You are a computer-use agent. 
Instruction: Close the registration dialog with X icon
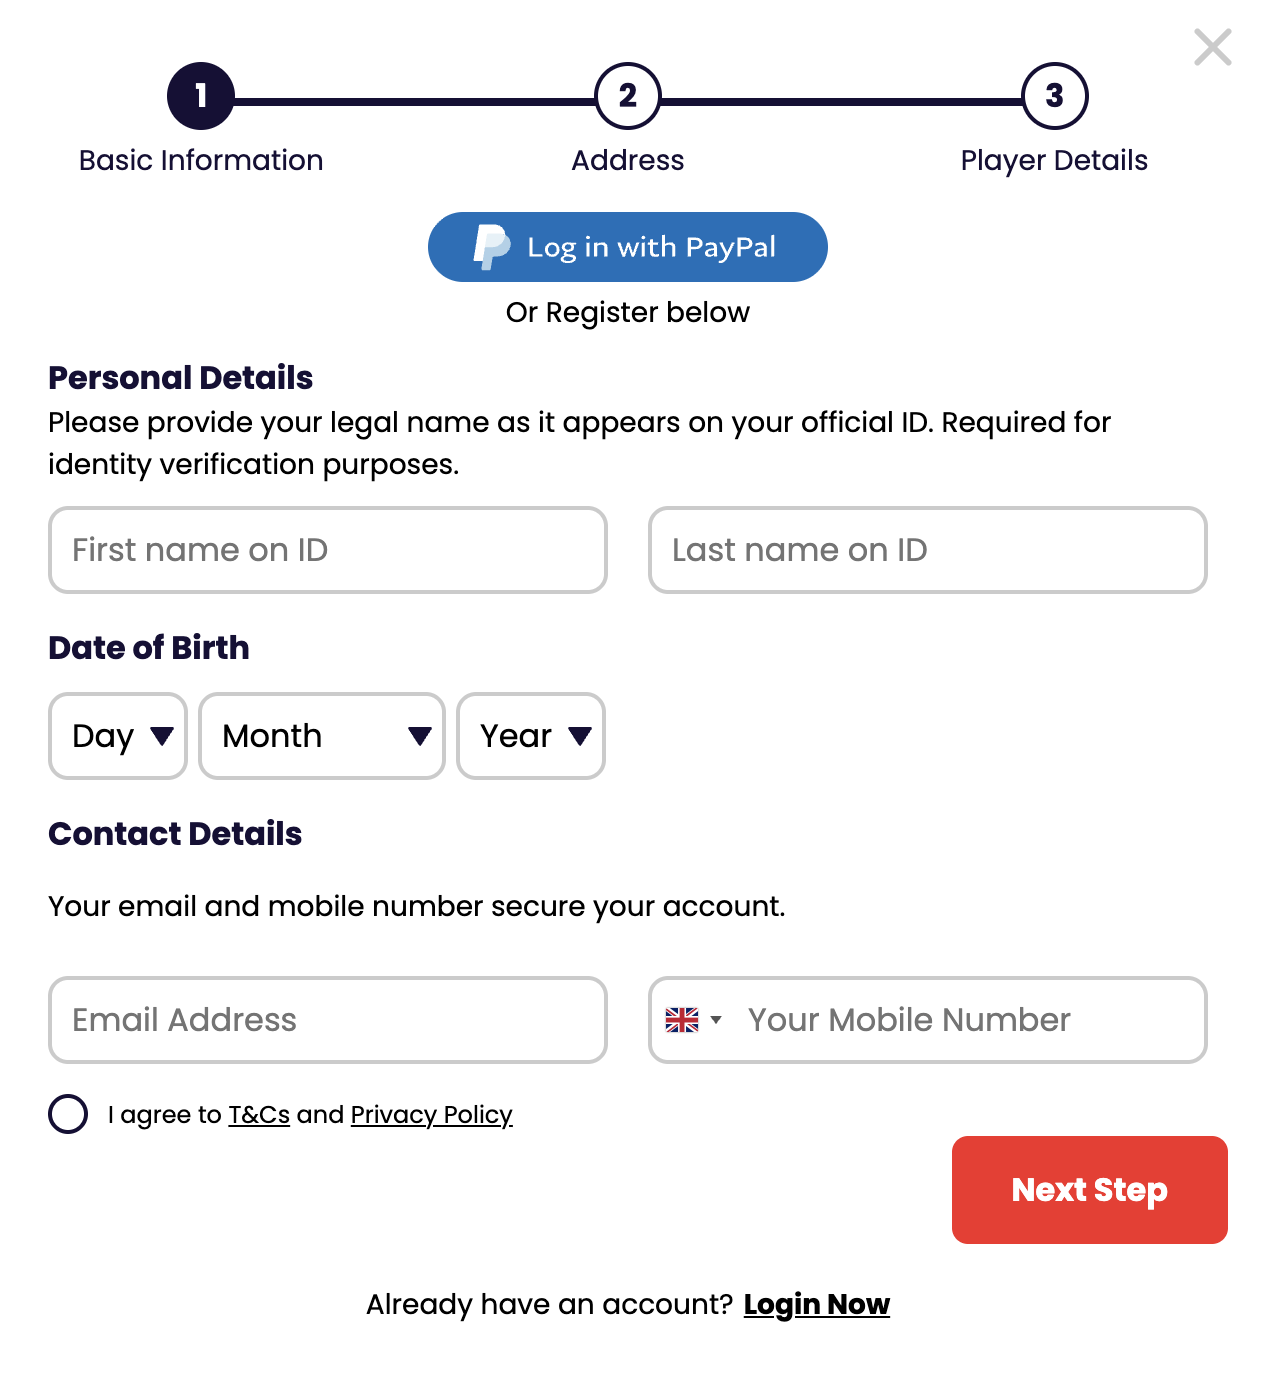pos(1212,47)
